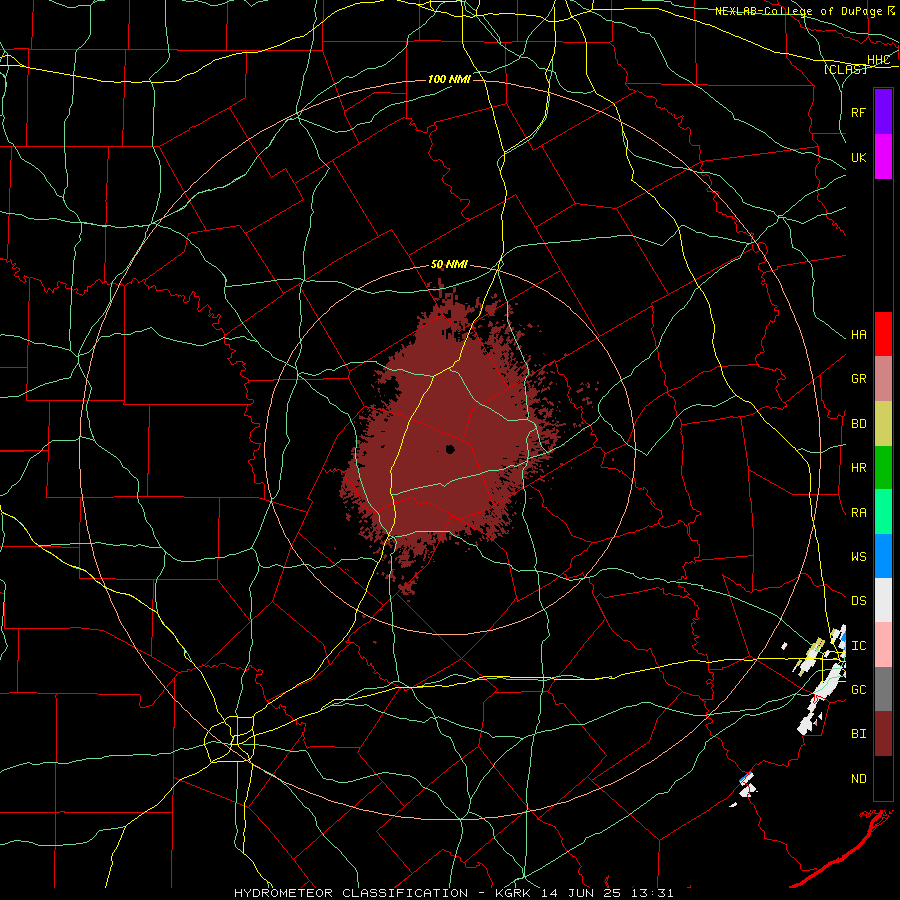Click the WS legend label

859,556
